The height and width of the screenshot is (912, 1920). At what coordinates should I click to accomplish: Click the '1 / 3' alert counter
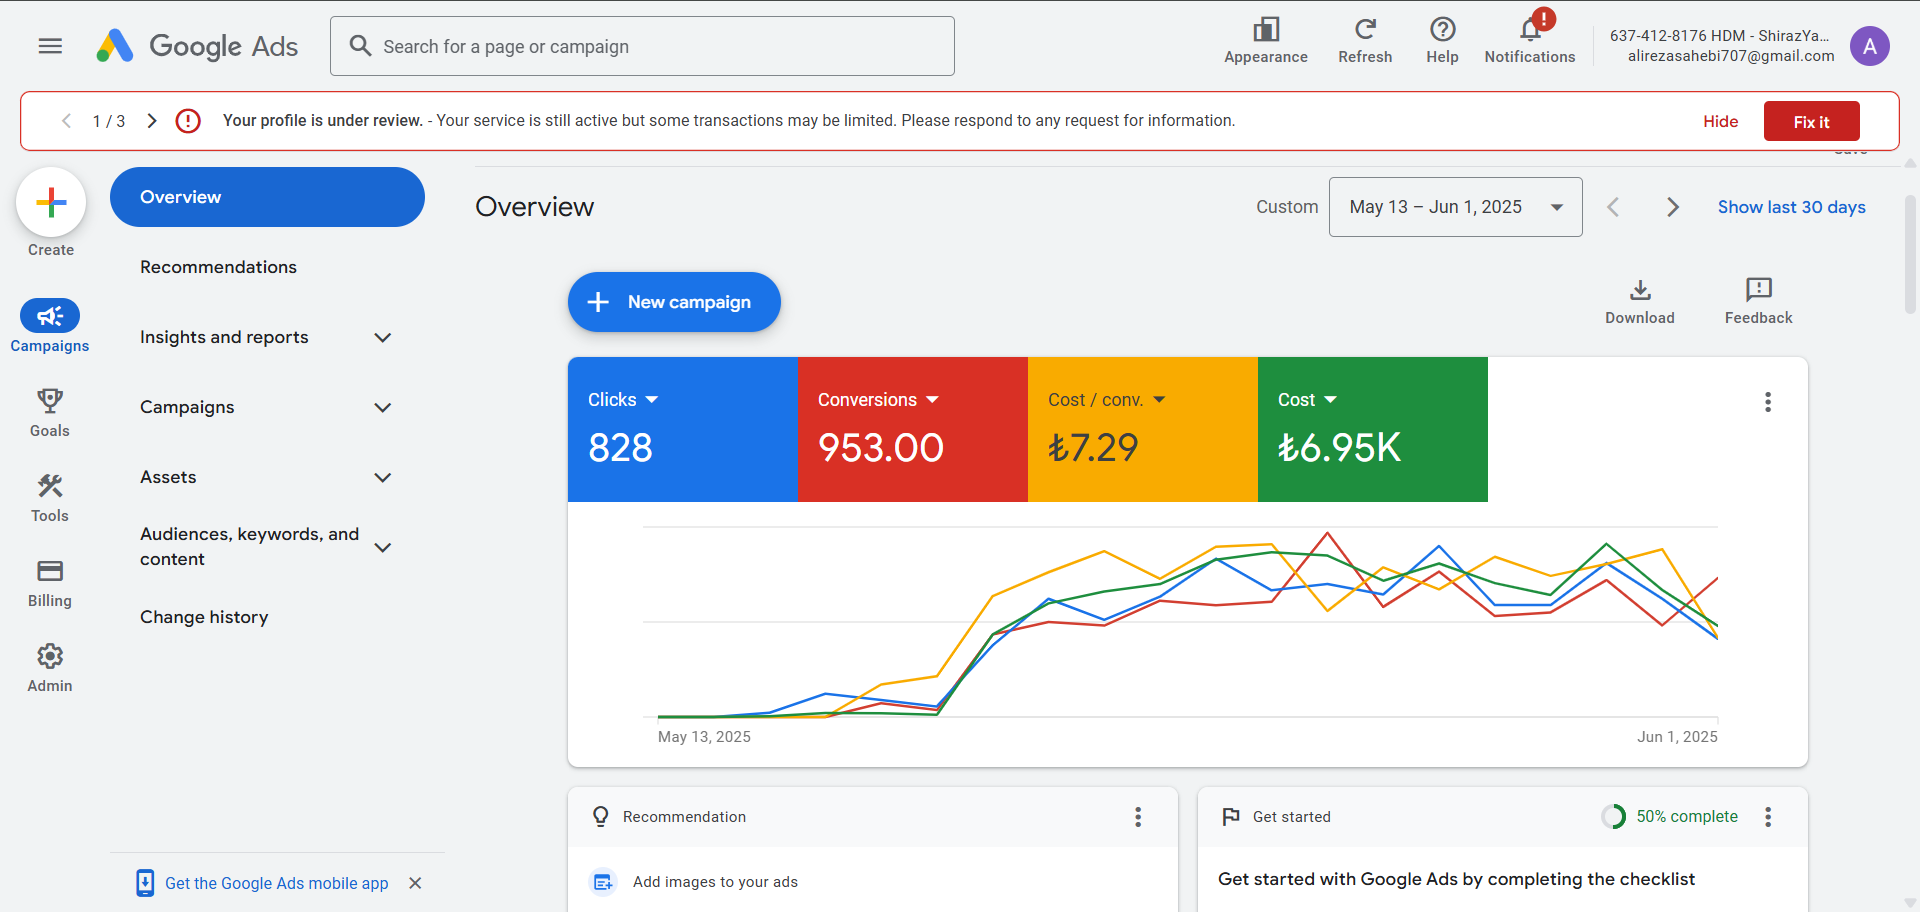[x=109, y=121]
